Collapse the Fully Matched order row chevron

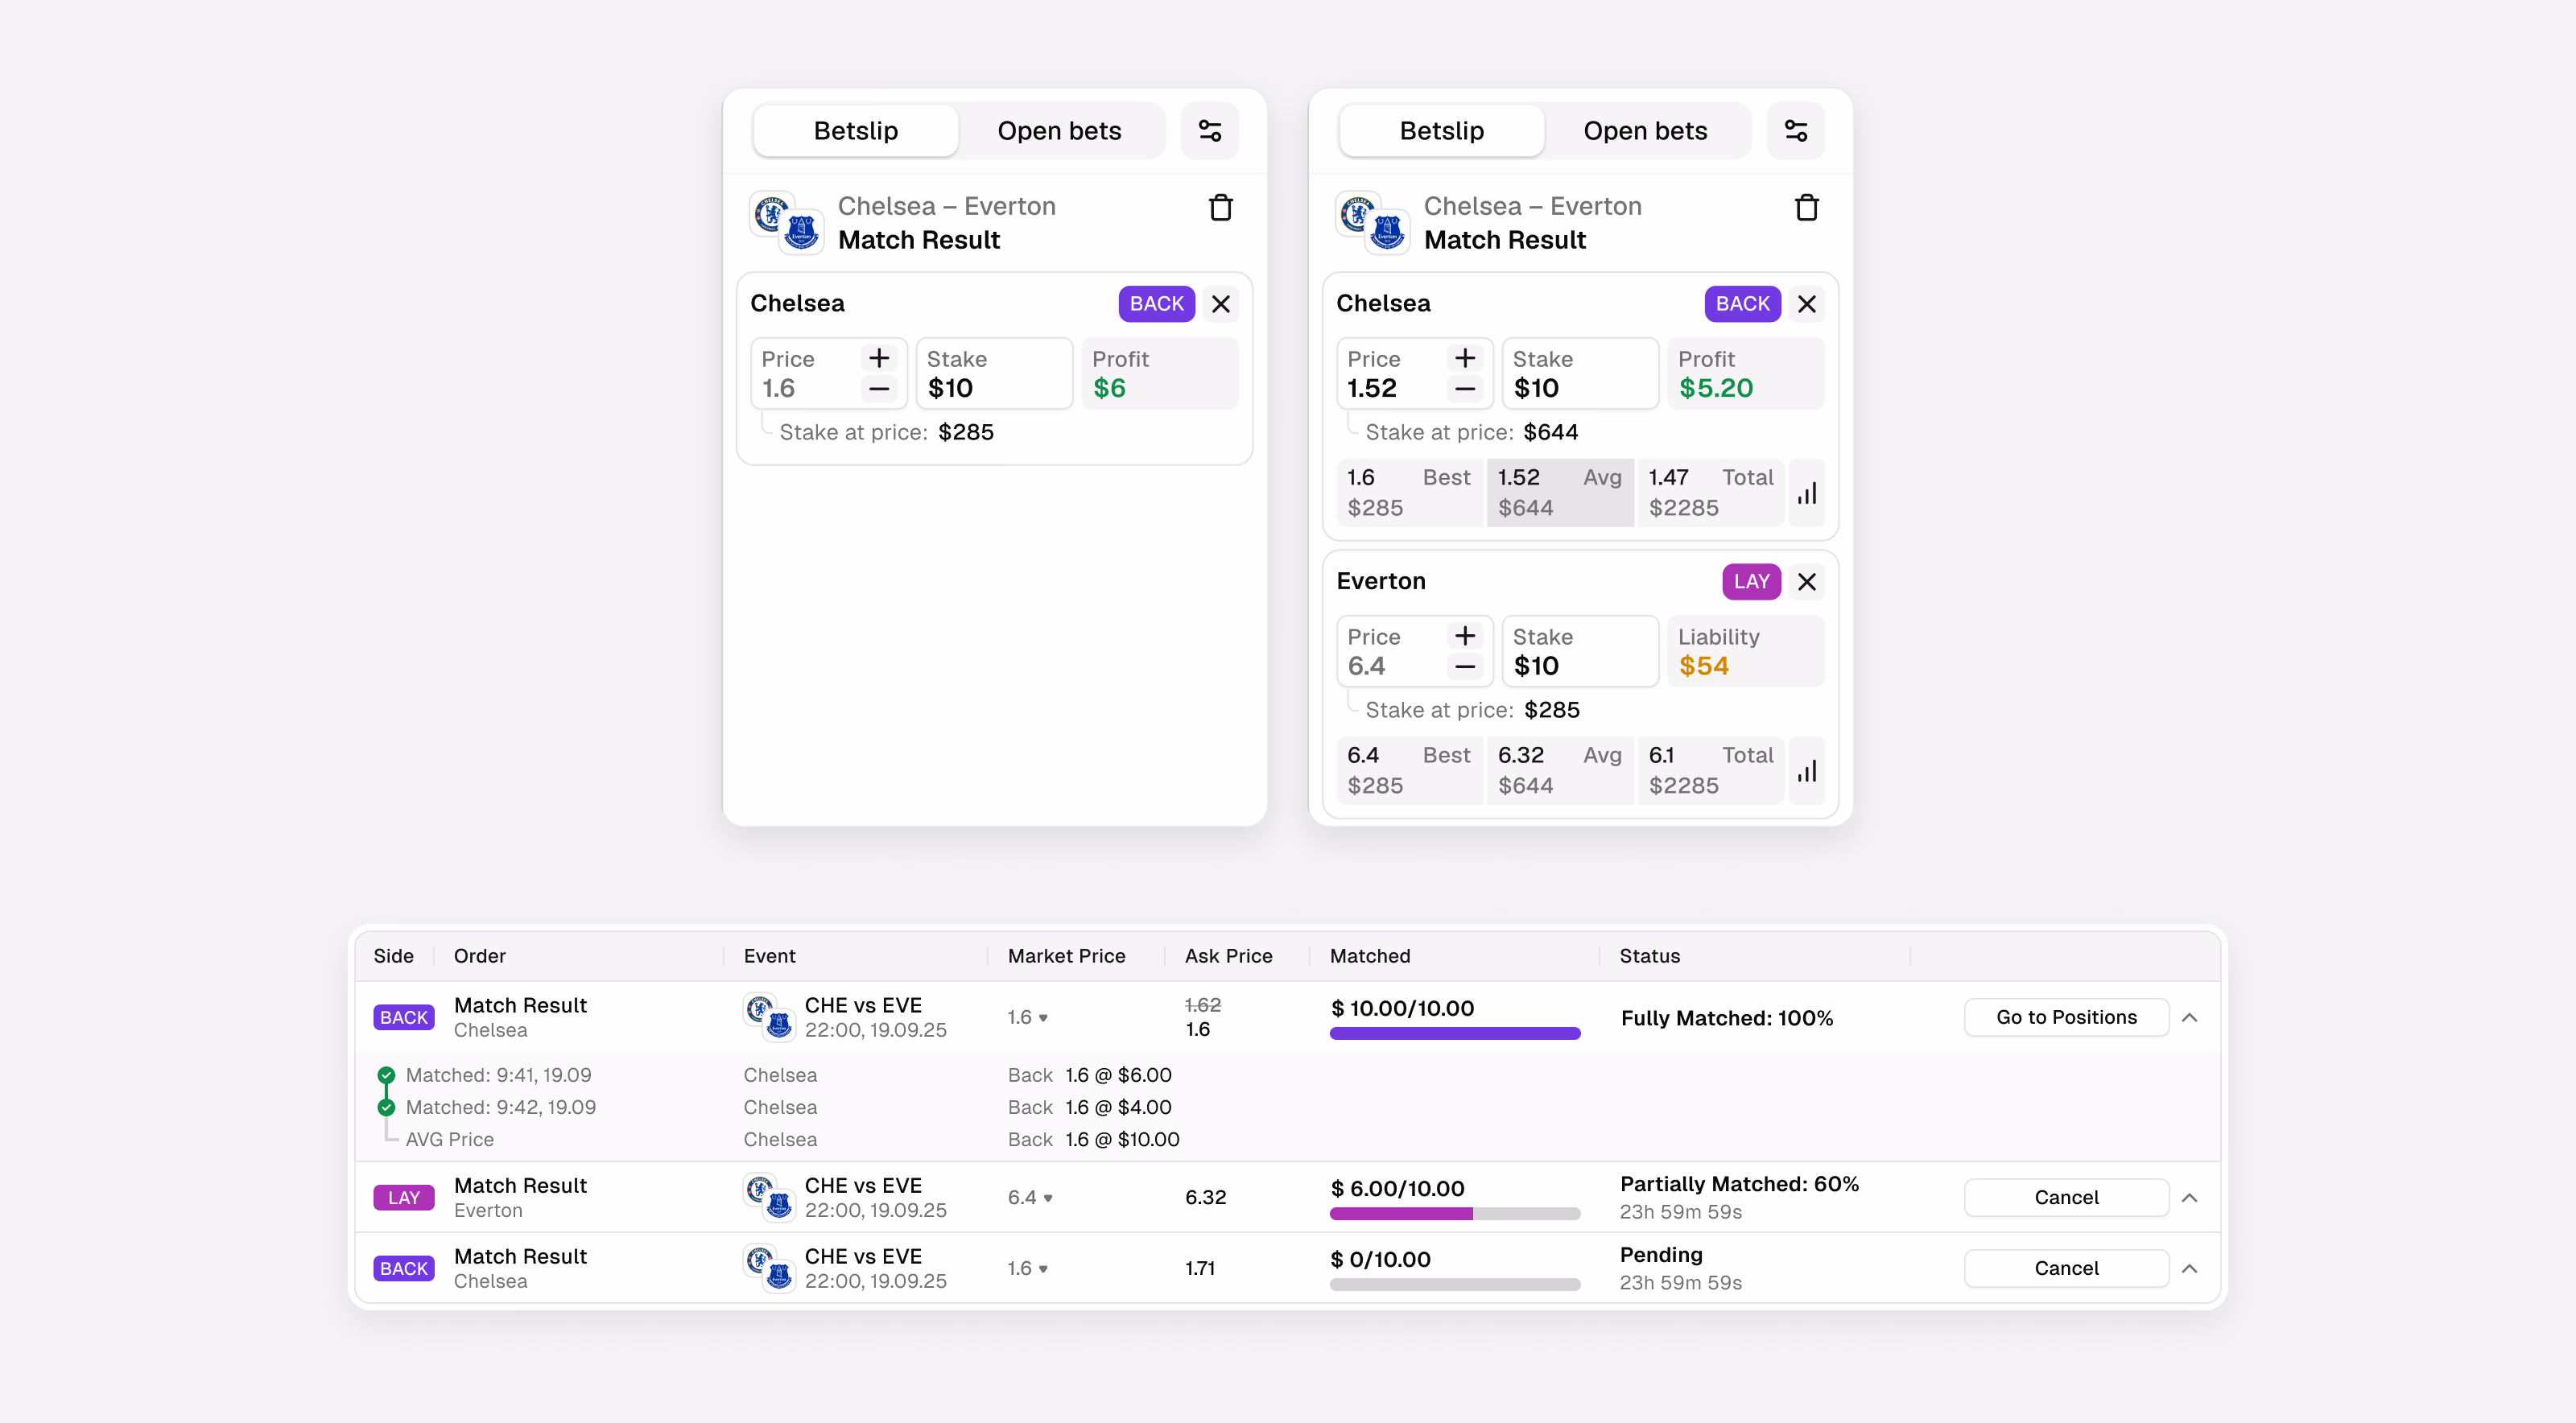2189,1018
